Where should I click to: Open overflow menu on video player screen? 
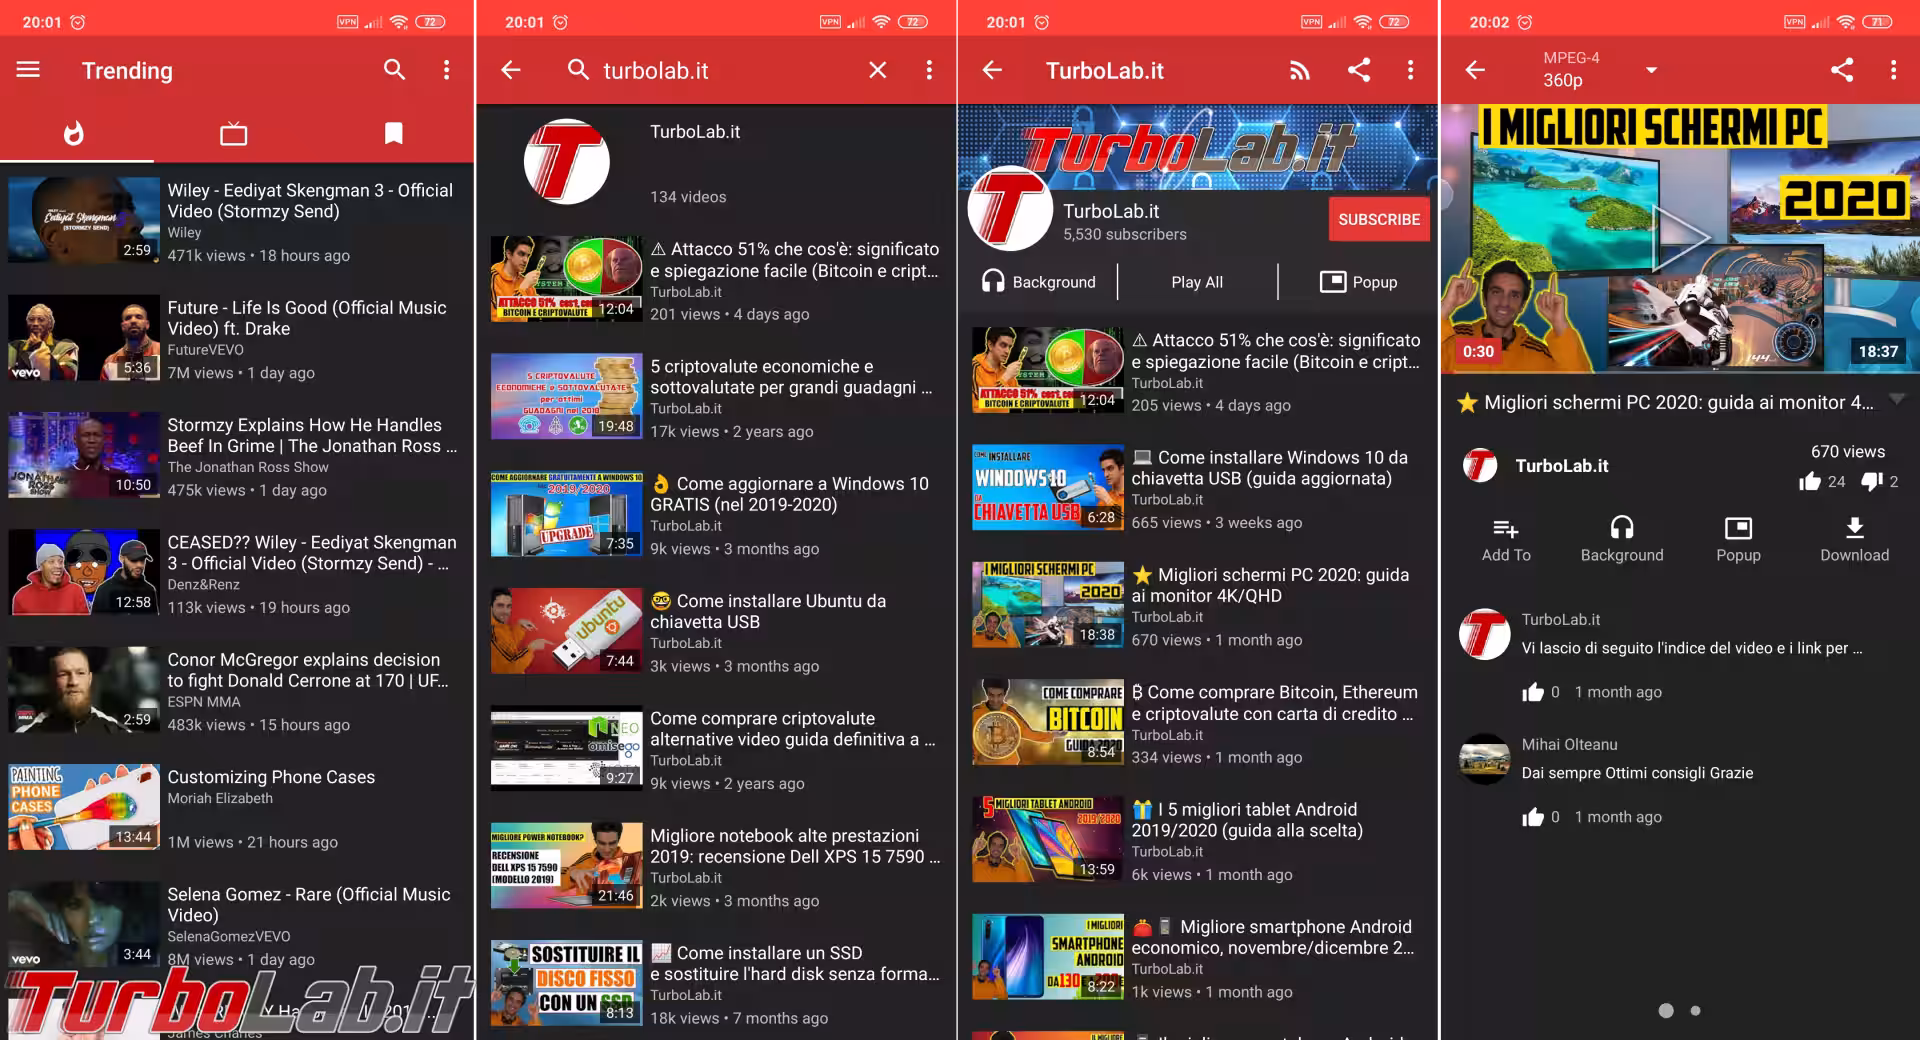[1892, 70]
